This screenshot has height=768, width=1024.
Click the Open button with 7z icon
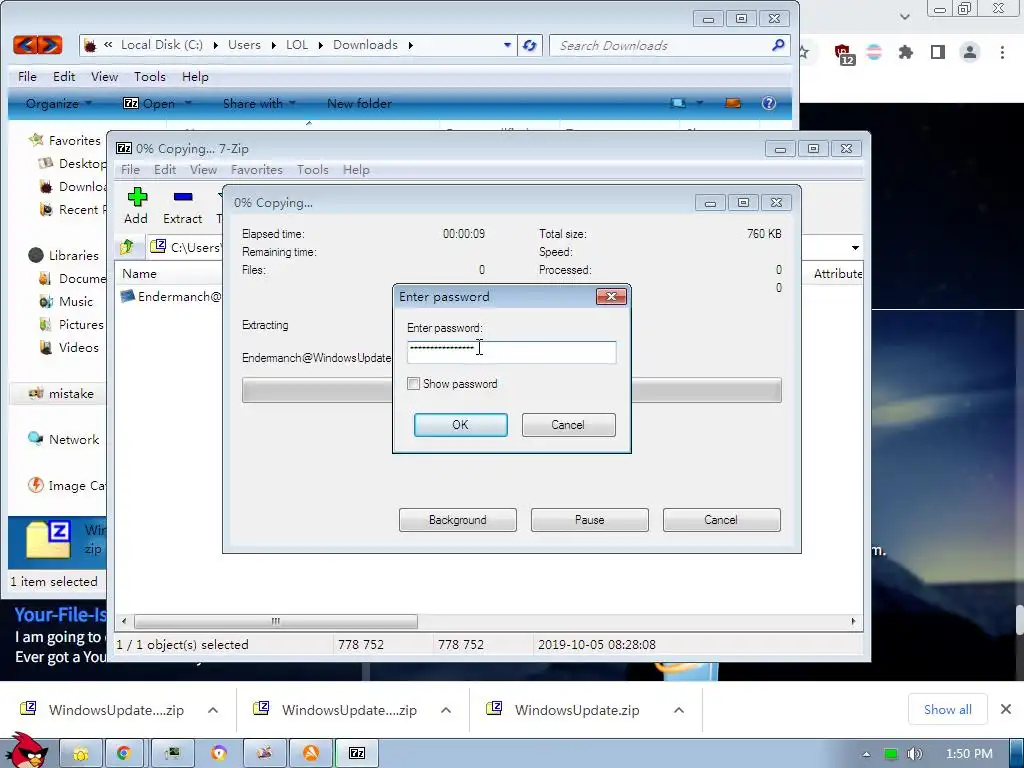coord(150,103)
